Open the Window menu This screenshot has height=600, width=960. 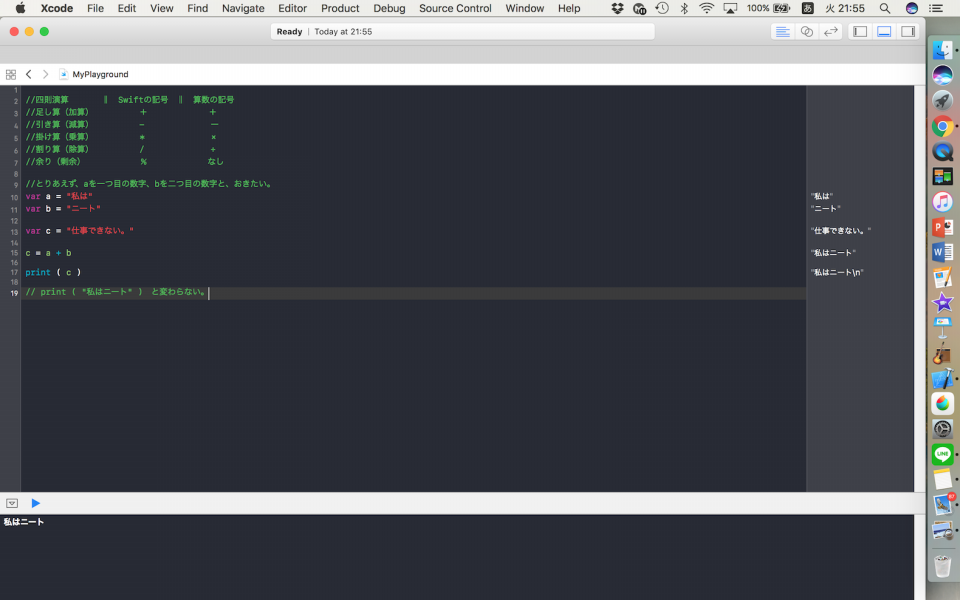tap(525, 8)
